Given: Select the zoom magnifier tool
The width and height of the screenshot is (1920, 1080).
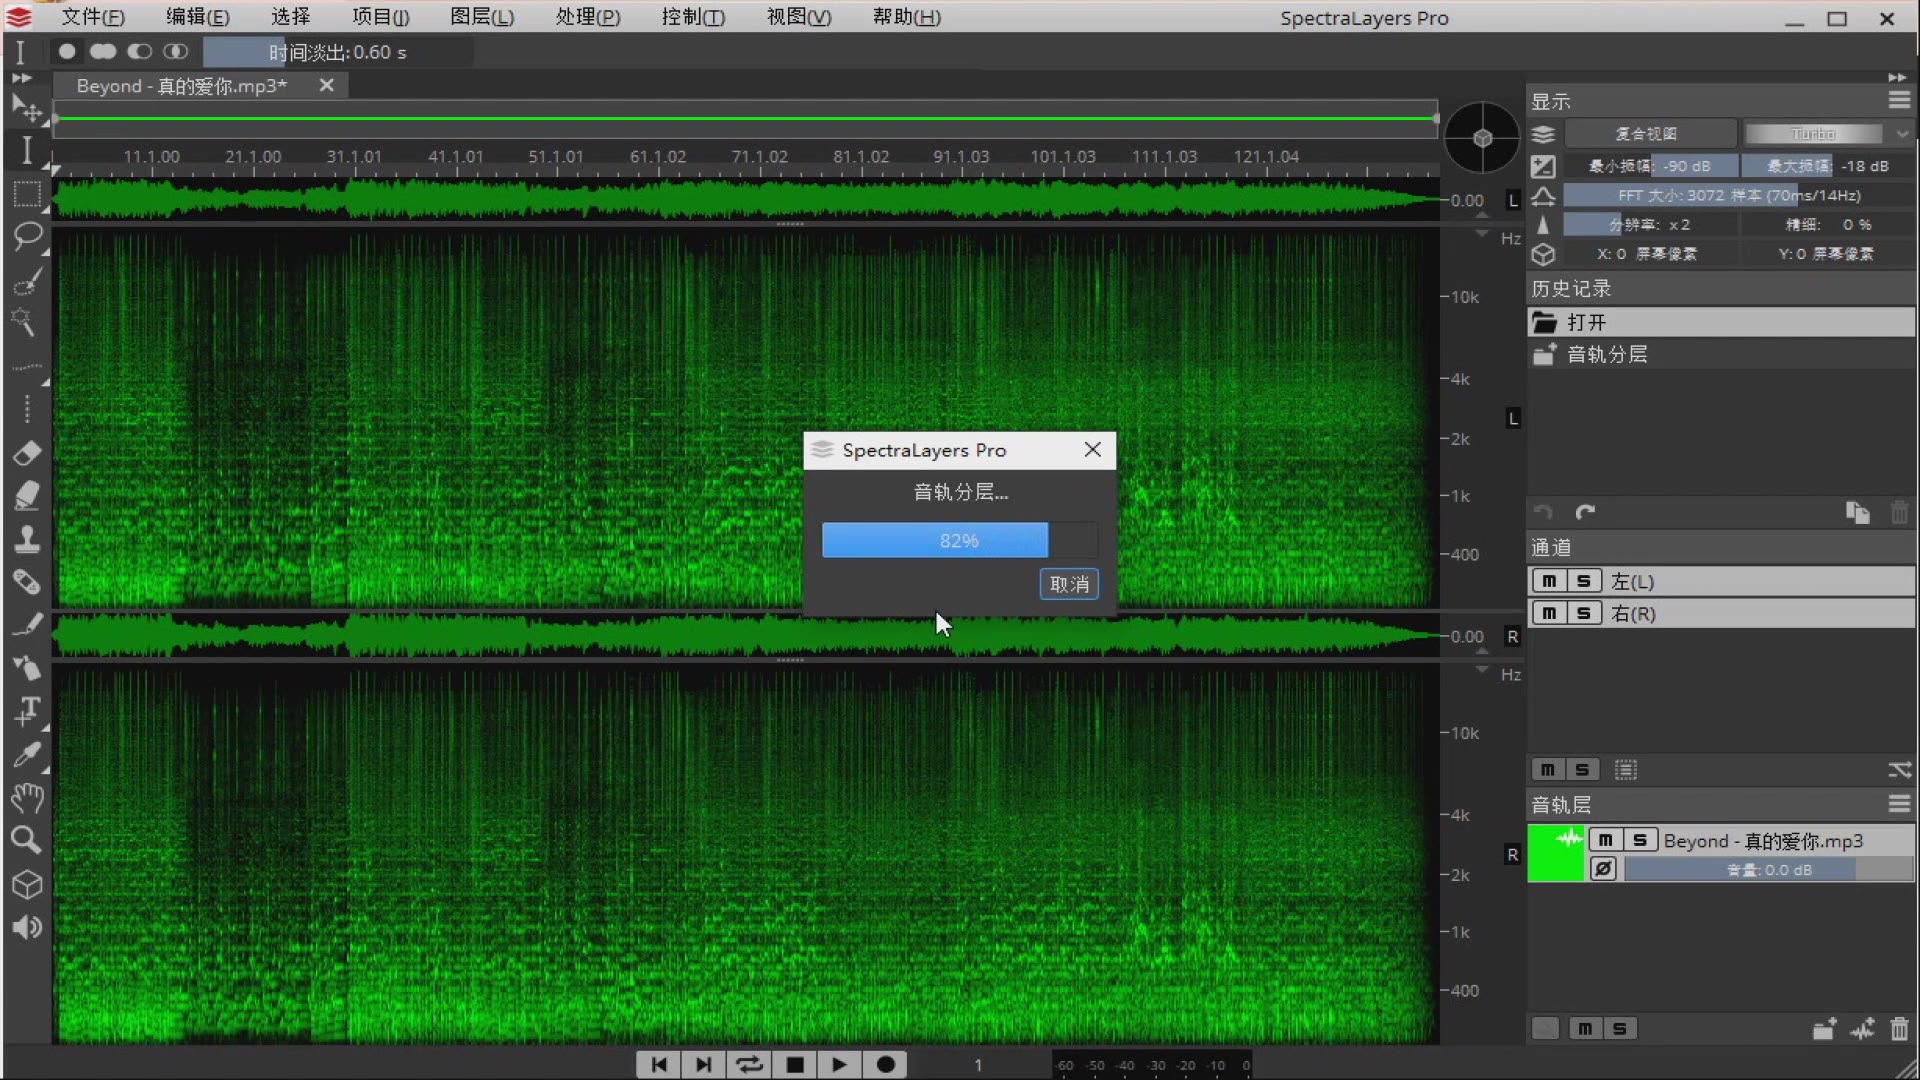Looking at the screenshot, I should click(x=27, y=840).
